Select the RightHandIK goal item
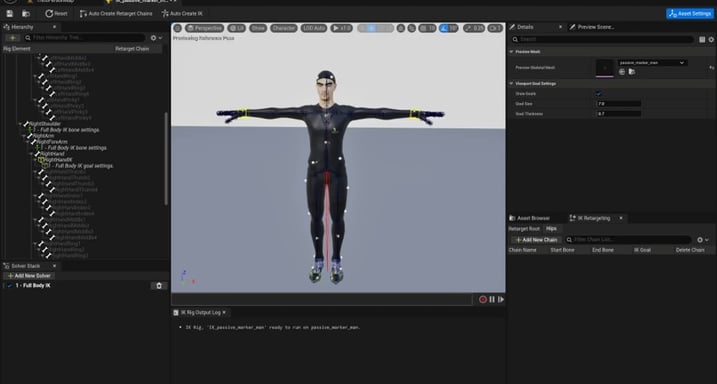This screenshot has height=384, width=717. (x=58, y=160)
